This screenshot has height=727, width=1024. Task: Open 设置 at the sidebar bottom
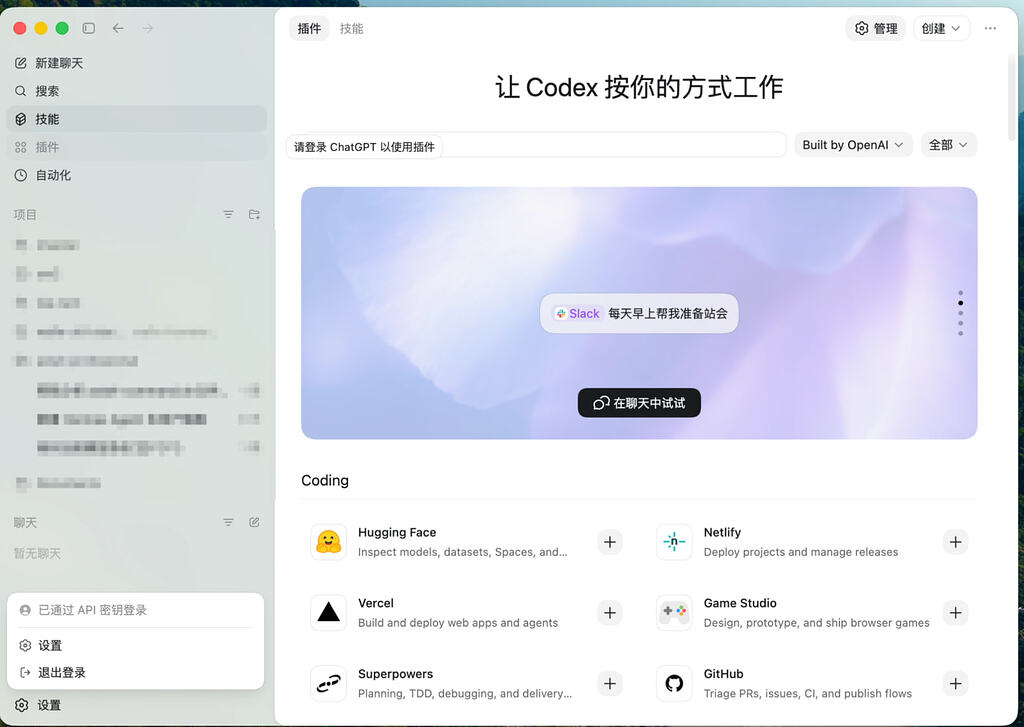tap(136, 705)
